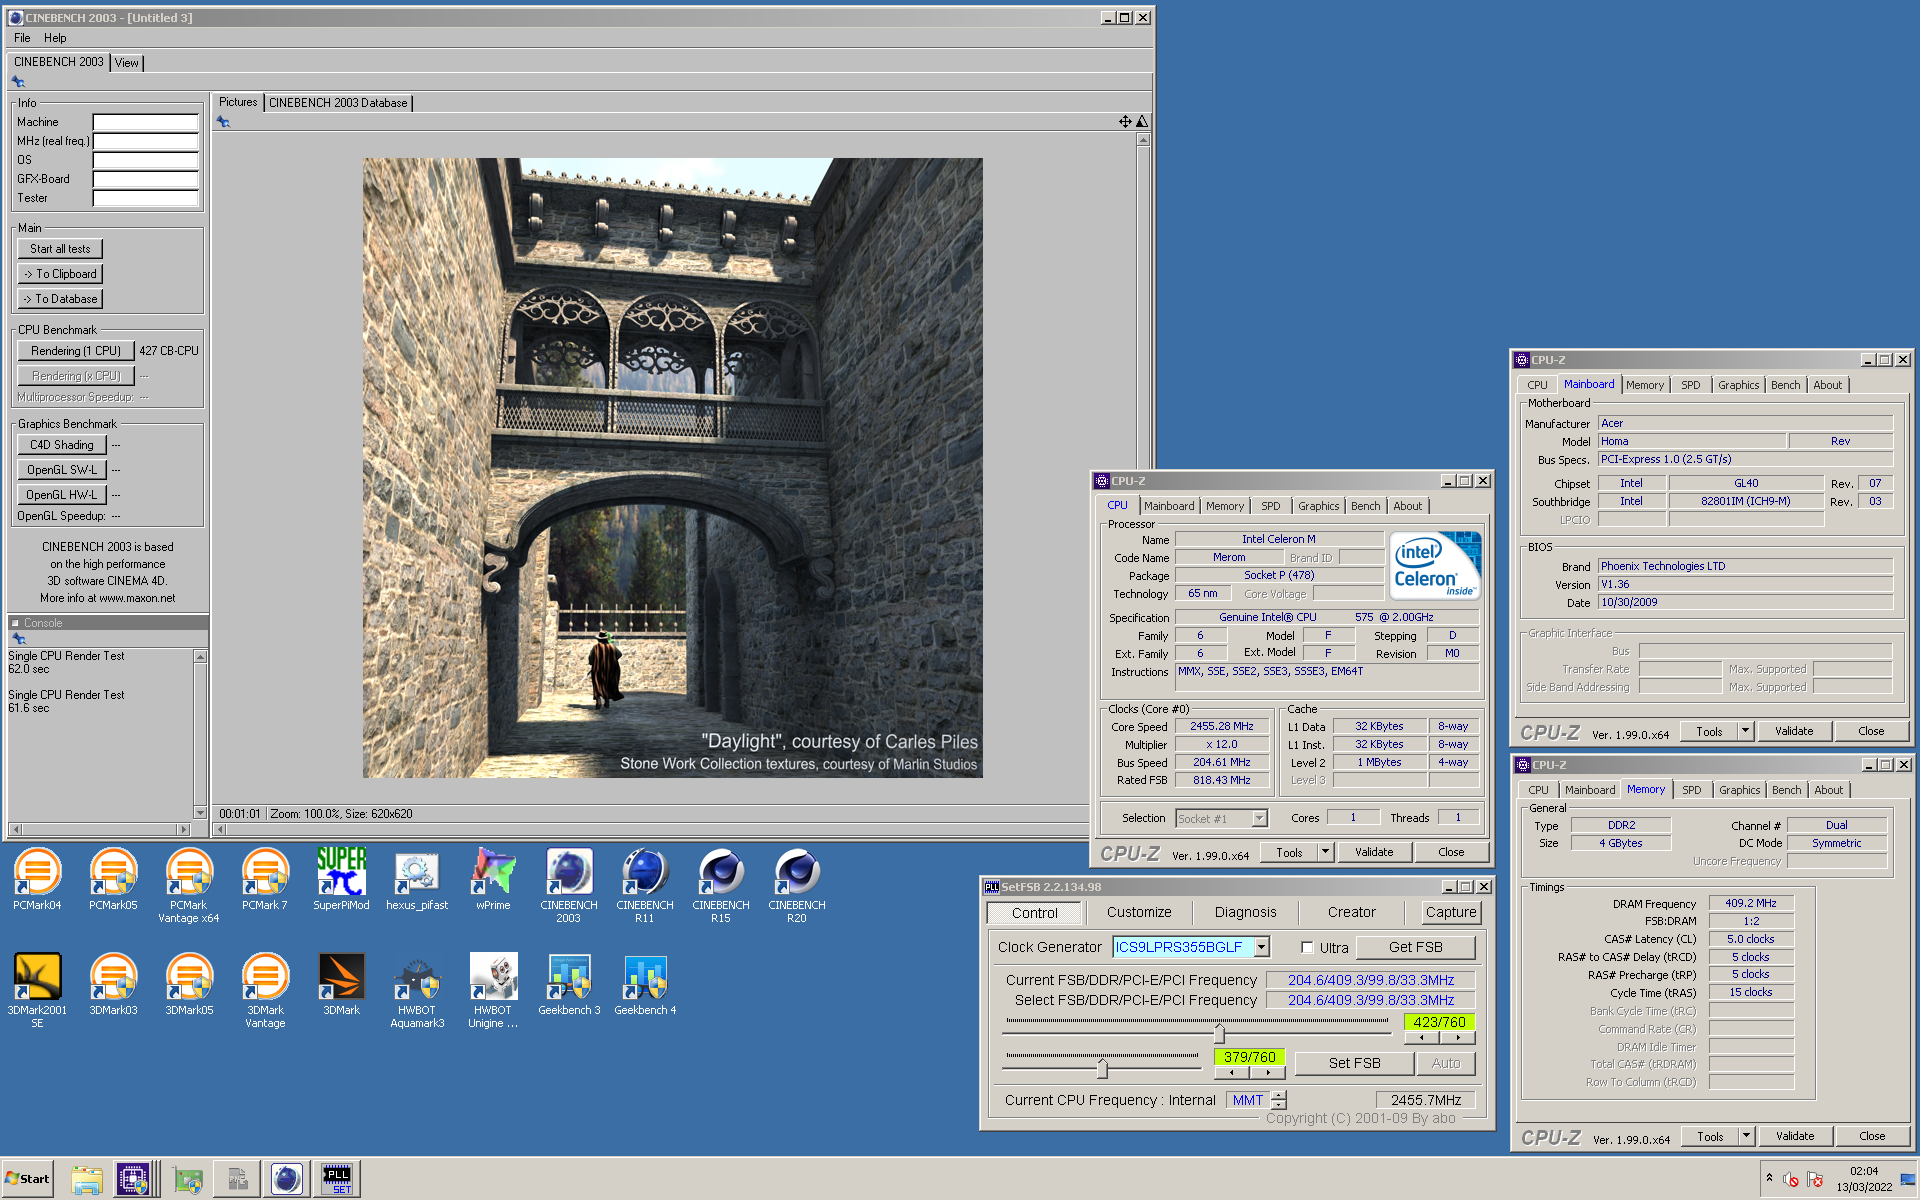This screenshot has width=1920, height=1200.
Task: Click Validate in CPU-Z CPU window
Action: click(1374, 852)
